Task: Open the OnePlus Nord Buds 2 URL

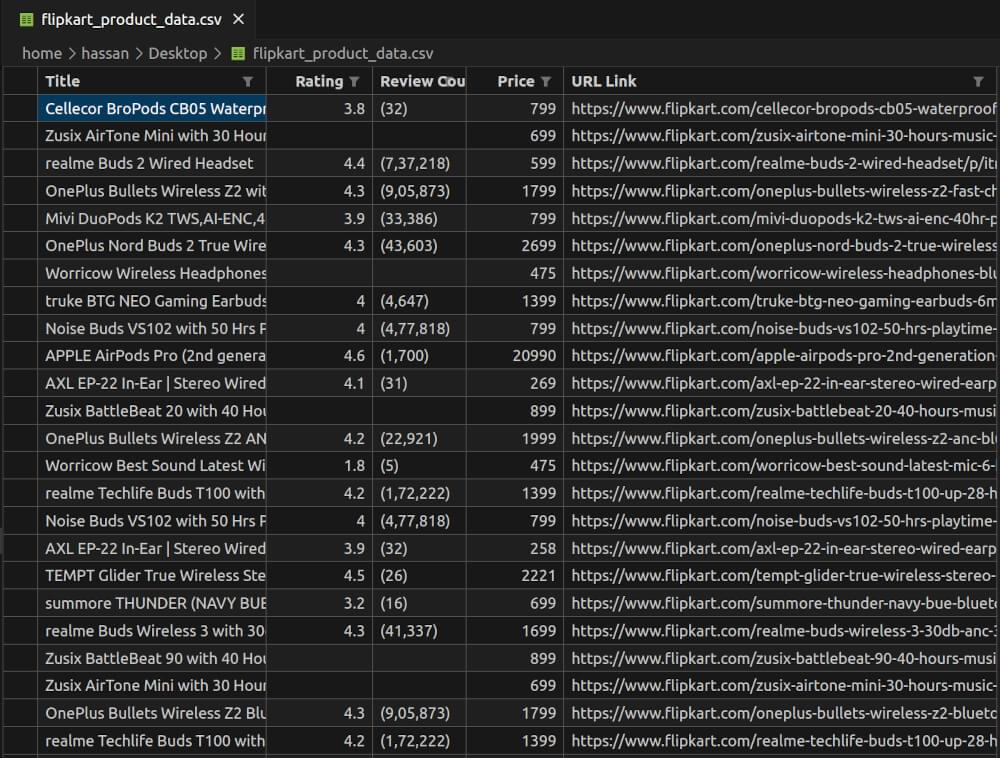Action: pos(780,245)
